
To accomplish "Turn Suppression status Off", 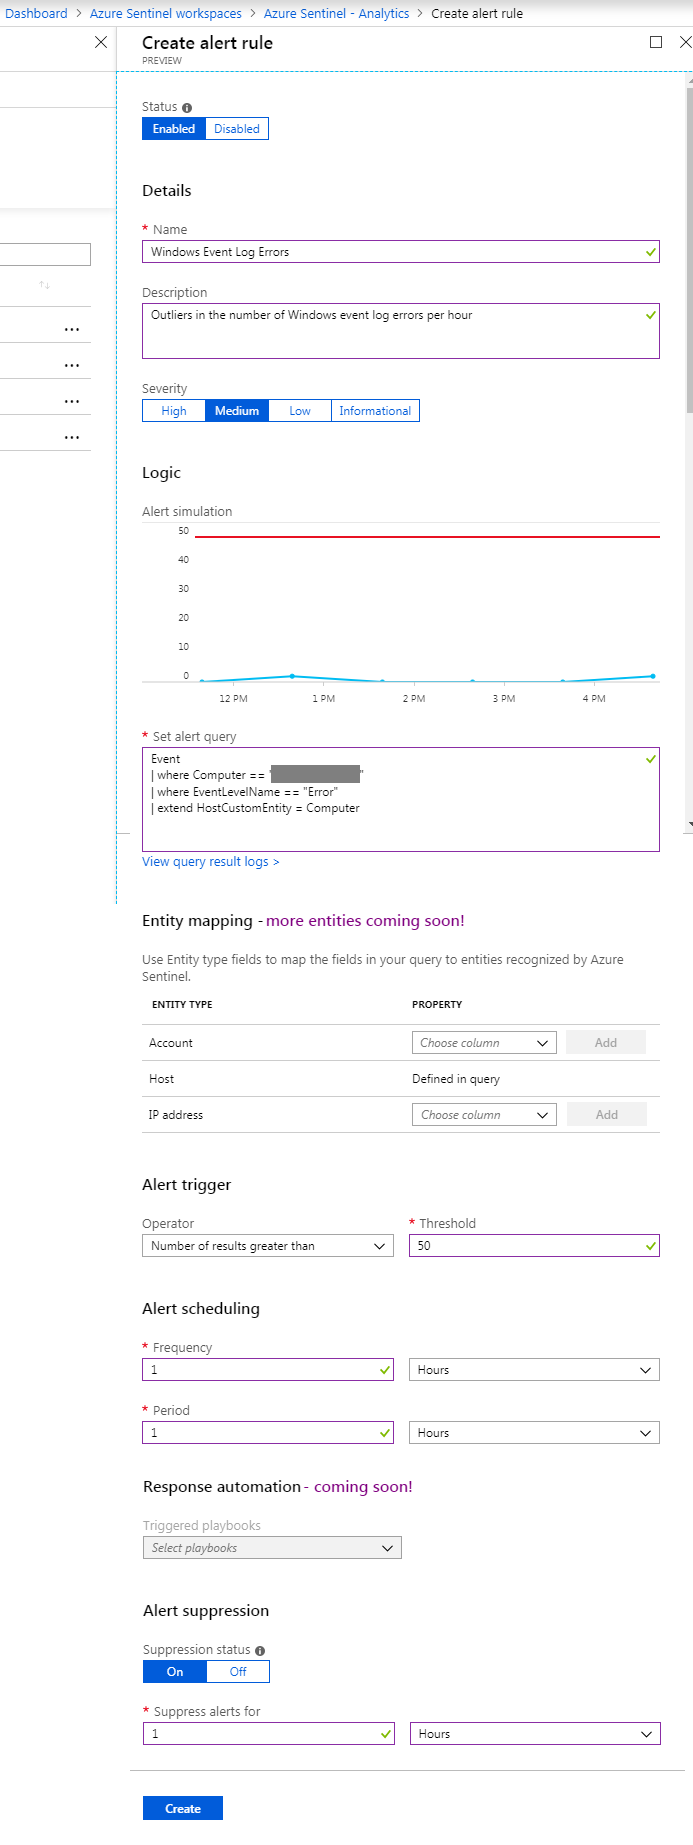I will pyautogui.click(x=238, y=1672).
